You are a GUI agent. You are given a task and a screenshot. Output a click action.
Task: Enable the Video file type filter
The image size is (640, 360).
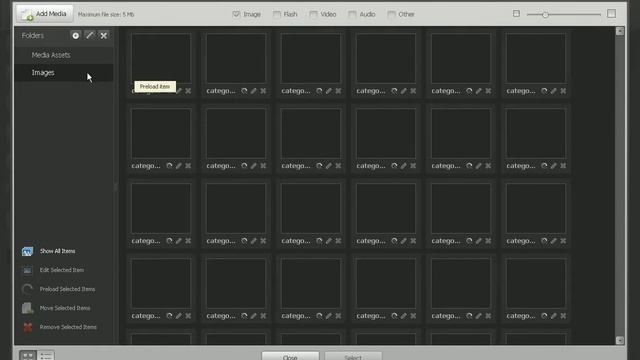click(313, 14)
